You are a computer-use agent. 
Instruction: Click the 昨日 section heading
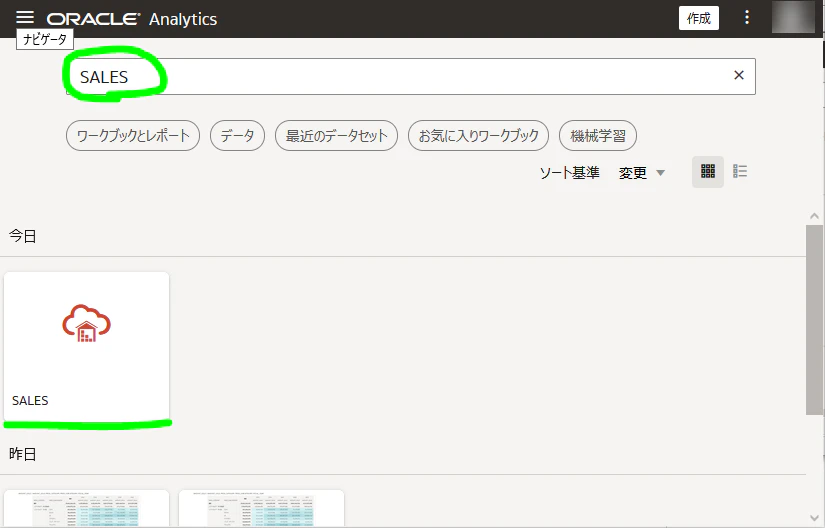(23, 454)
